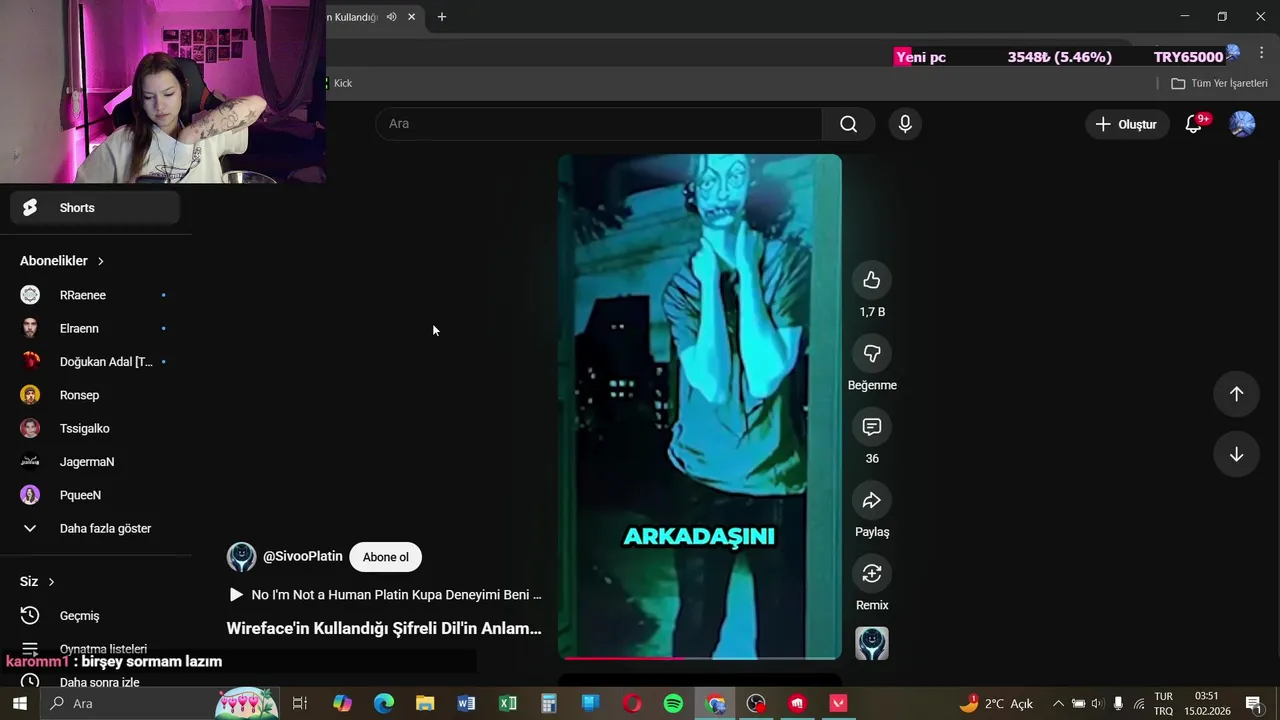Switch TUR TRQ keyboard language

click(1164, 703)
